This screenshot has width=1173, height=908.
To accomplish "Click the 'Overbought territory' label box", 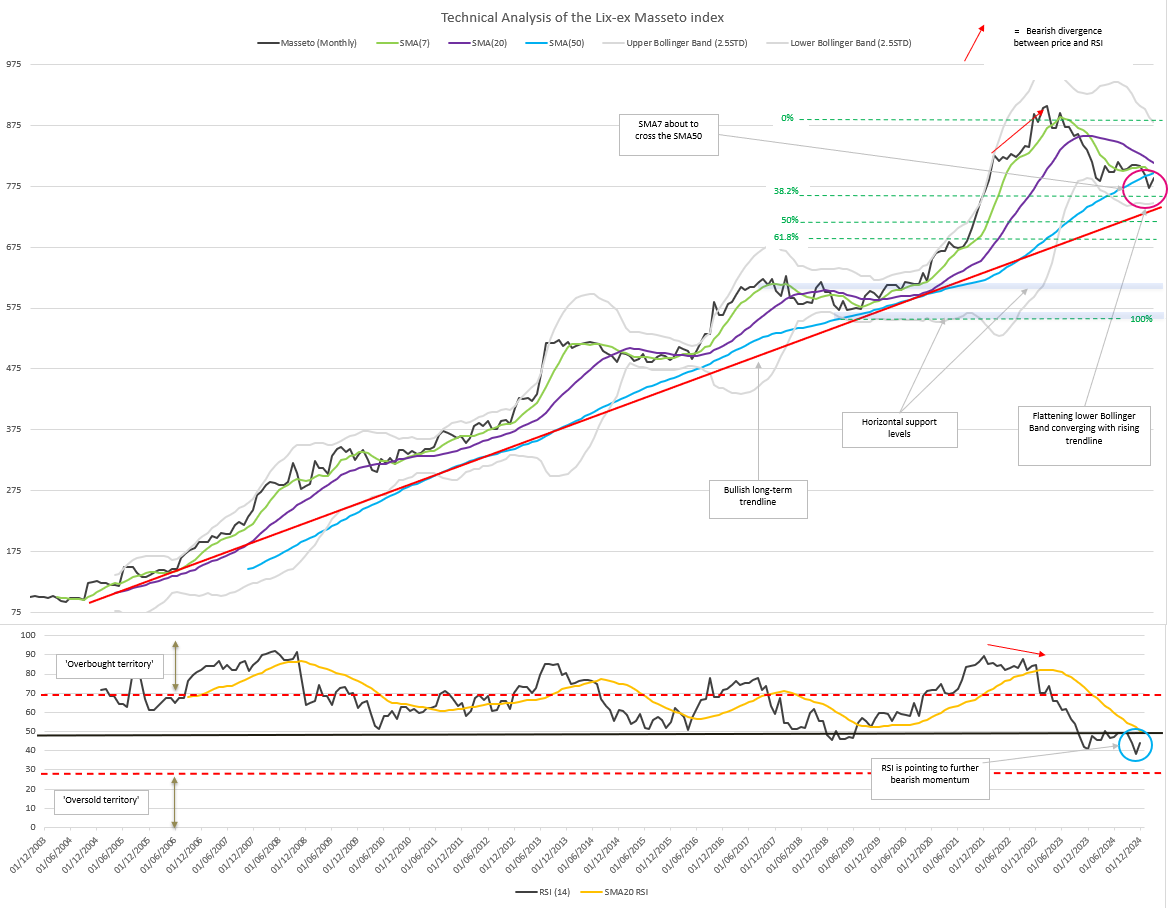I will (108, 664).
